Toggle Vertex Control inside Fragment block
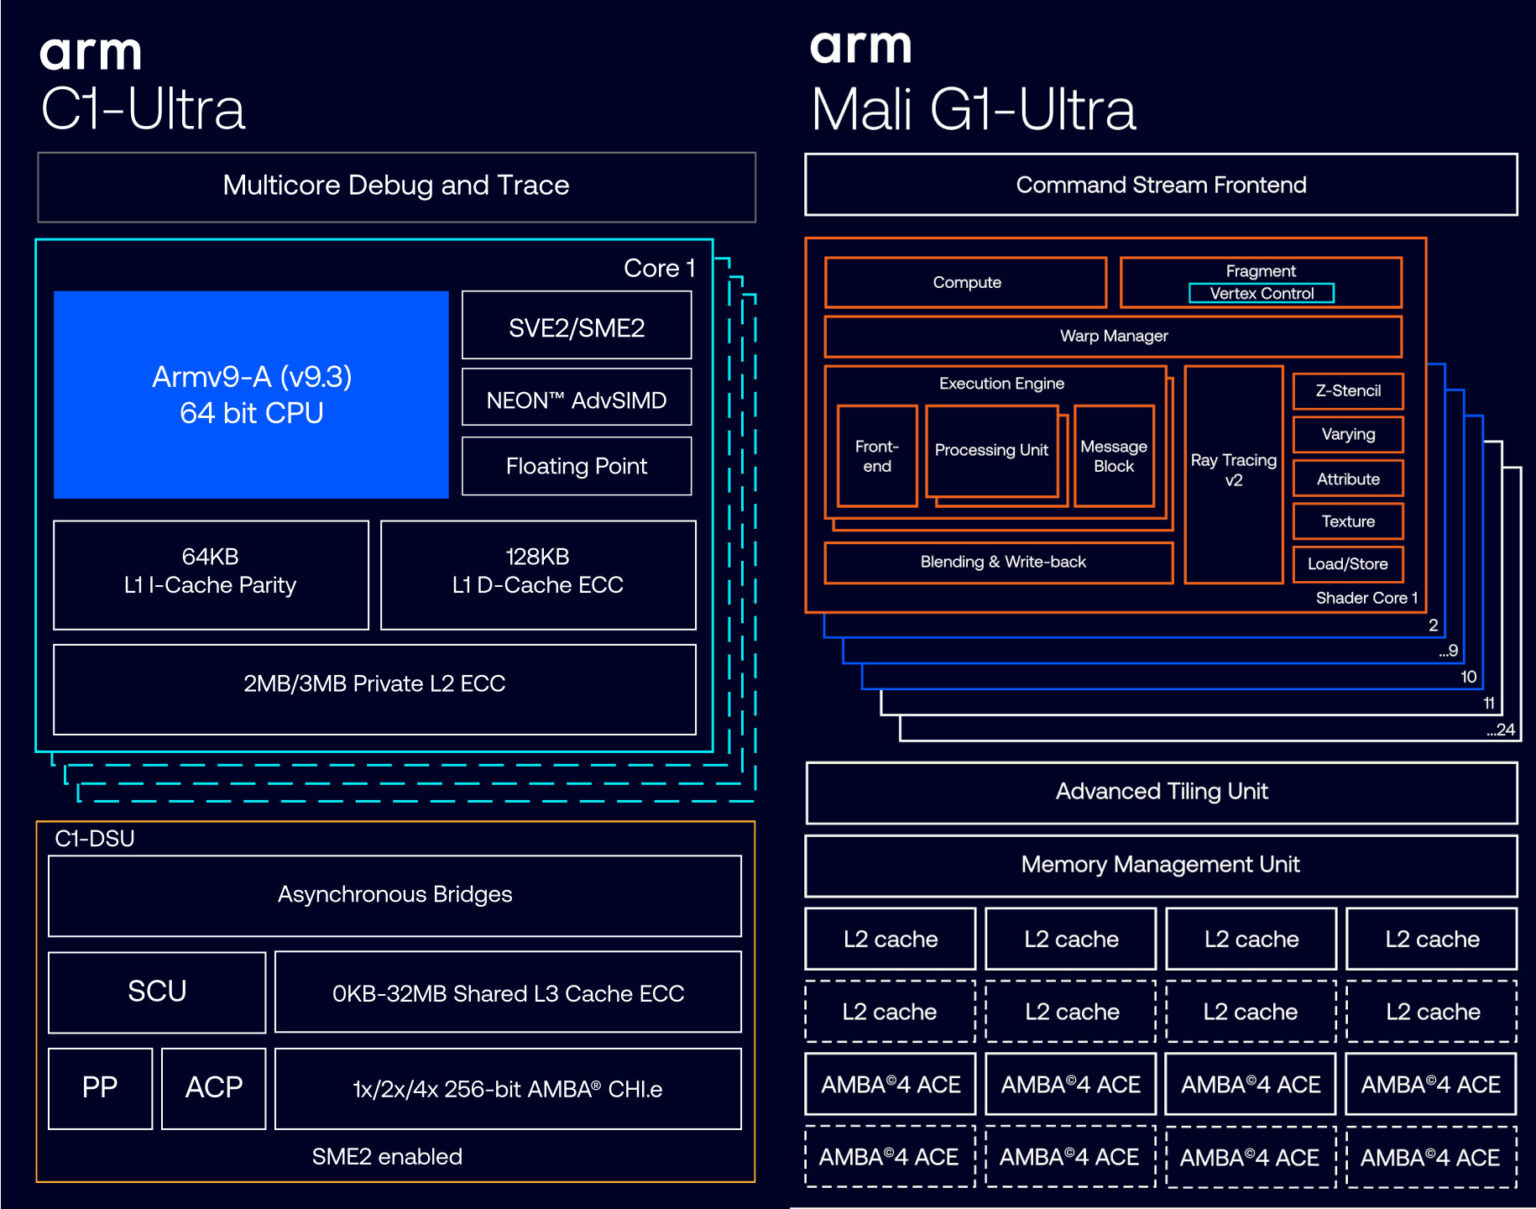This screenshot has height=1209, width=1536. pos(1261,293)
